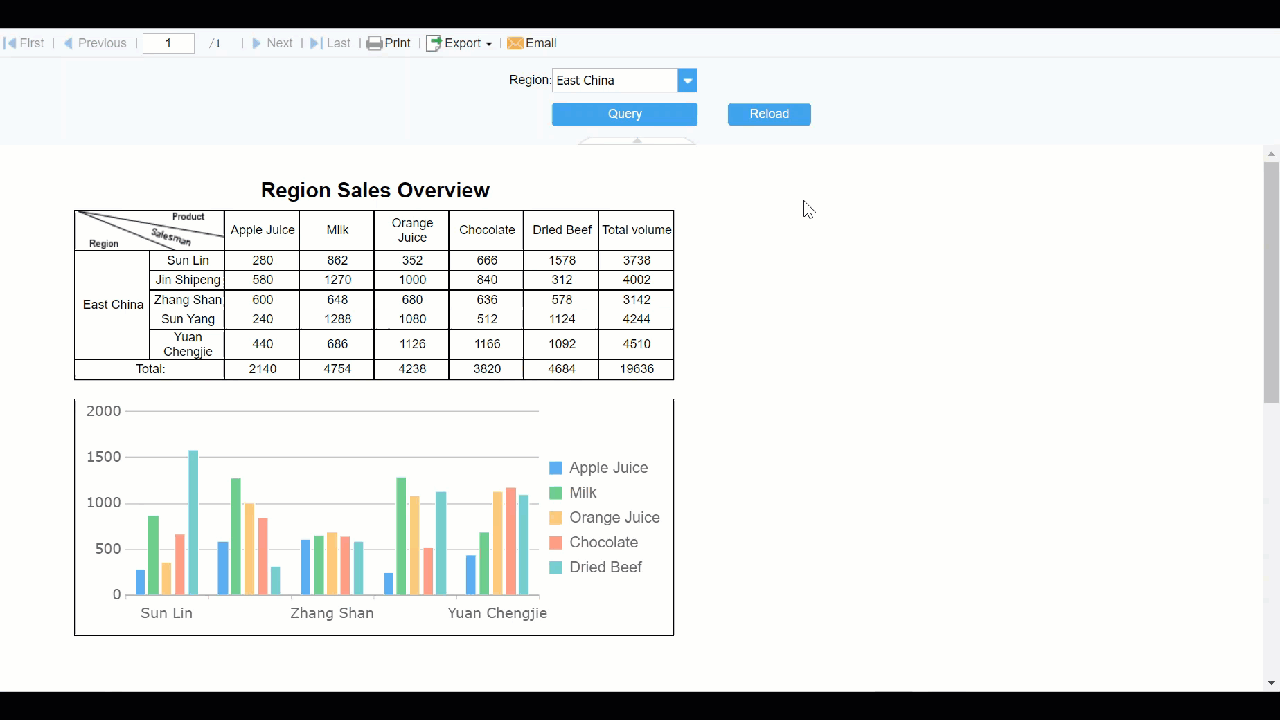Viewport: 1280px width, 720px height.
Task: Click the Email envelope icon
Action: pos(516,42)
